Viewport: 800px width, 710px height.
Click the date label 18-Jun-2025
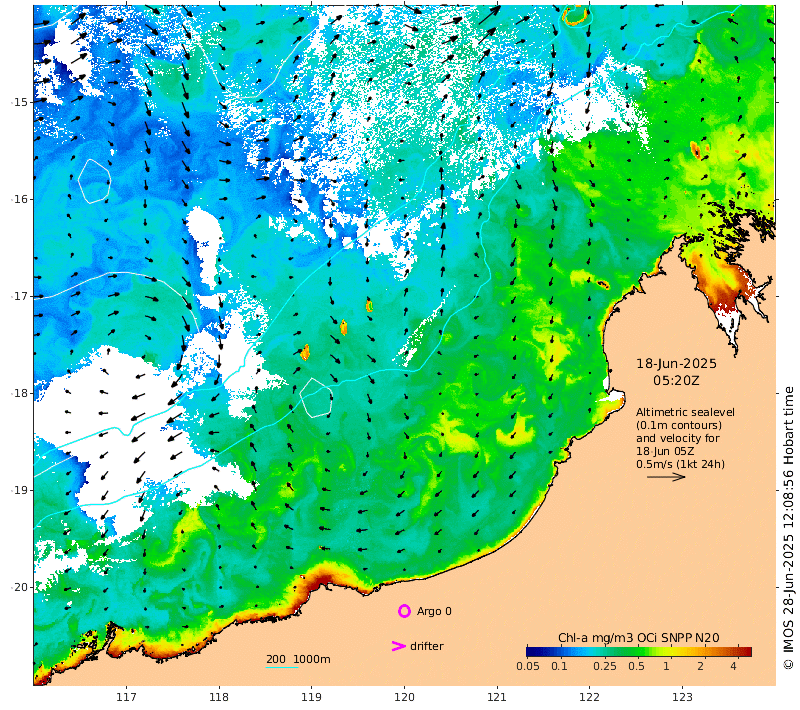[676, 364]
